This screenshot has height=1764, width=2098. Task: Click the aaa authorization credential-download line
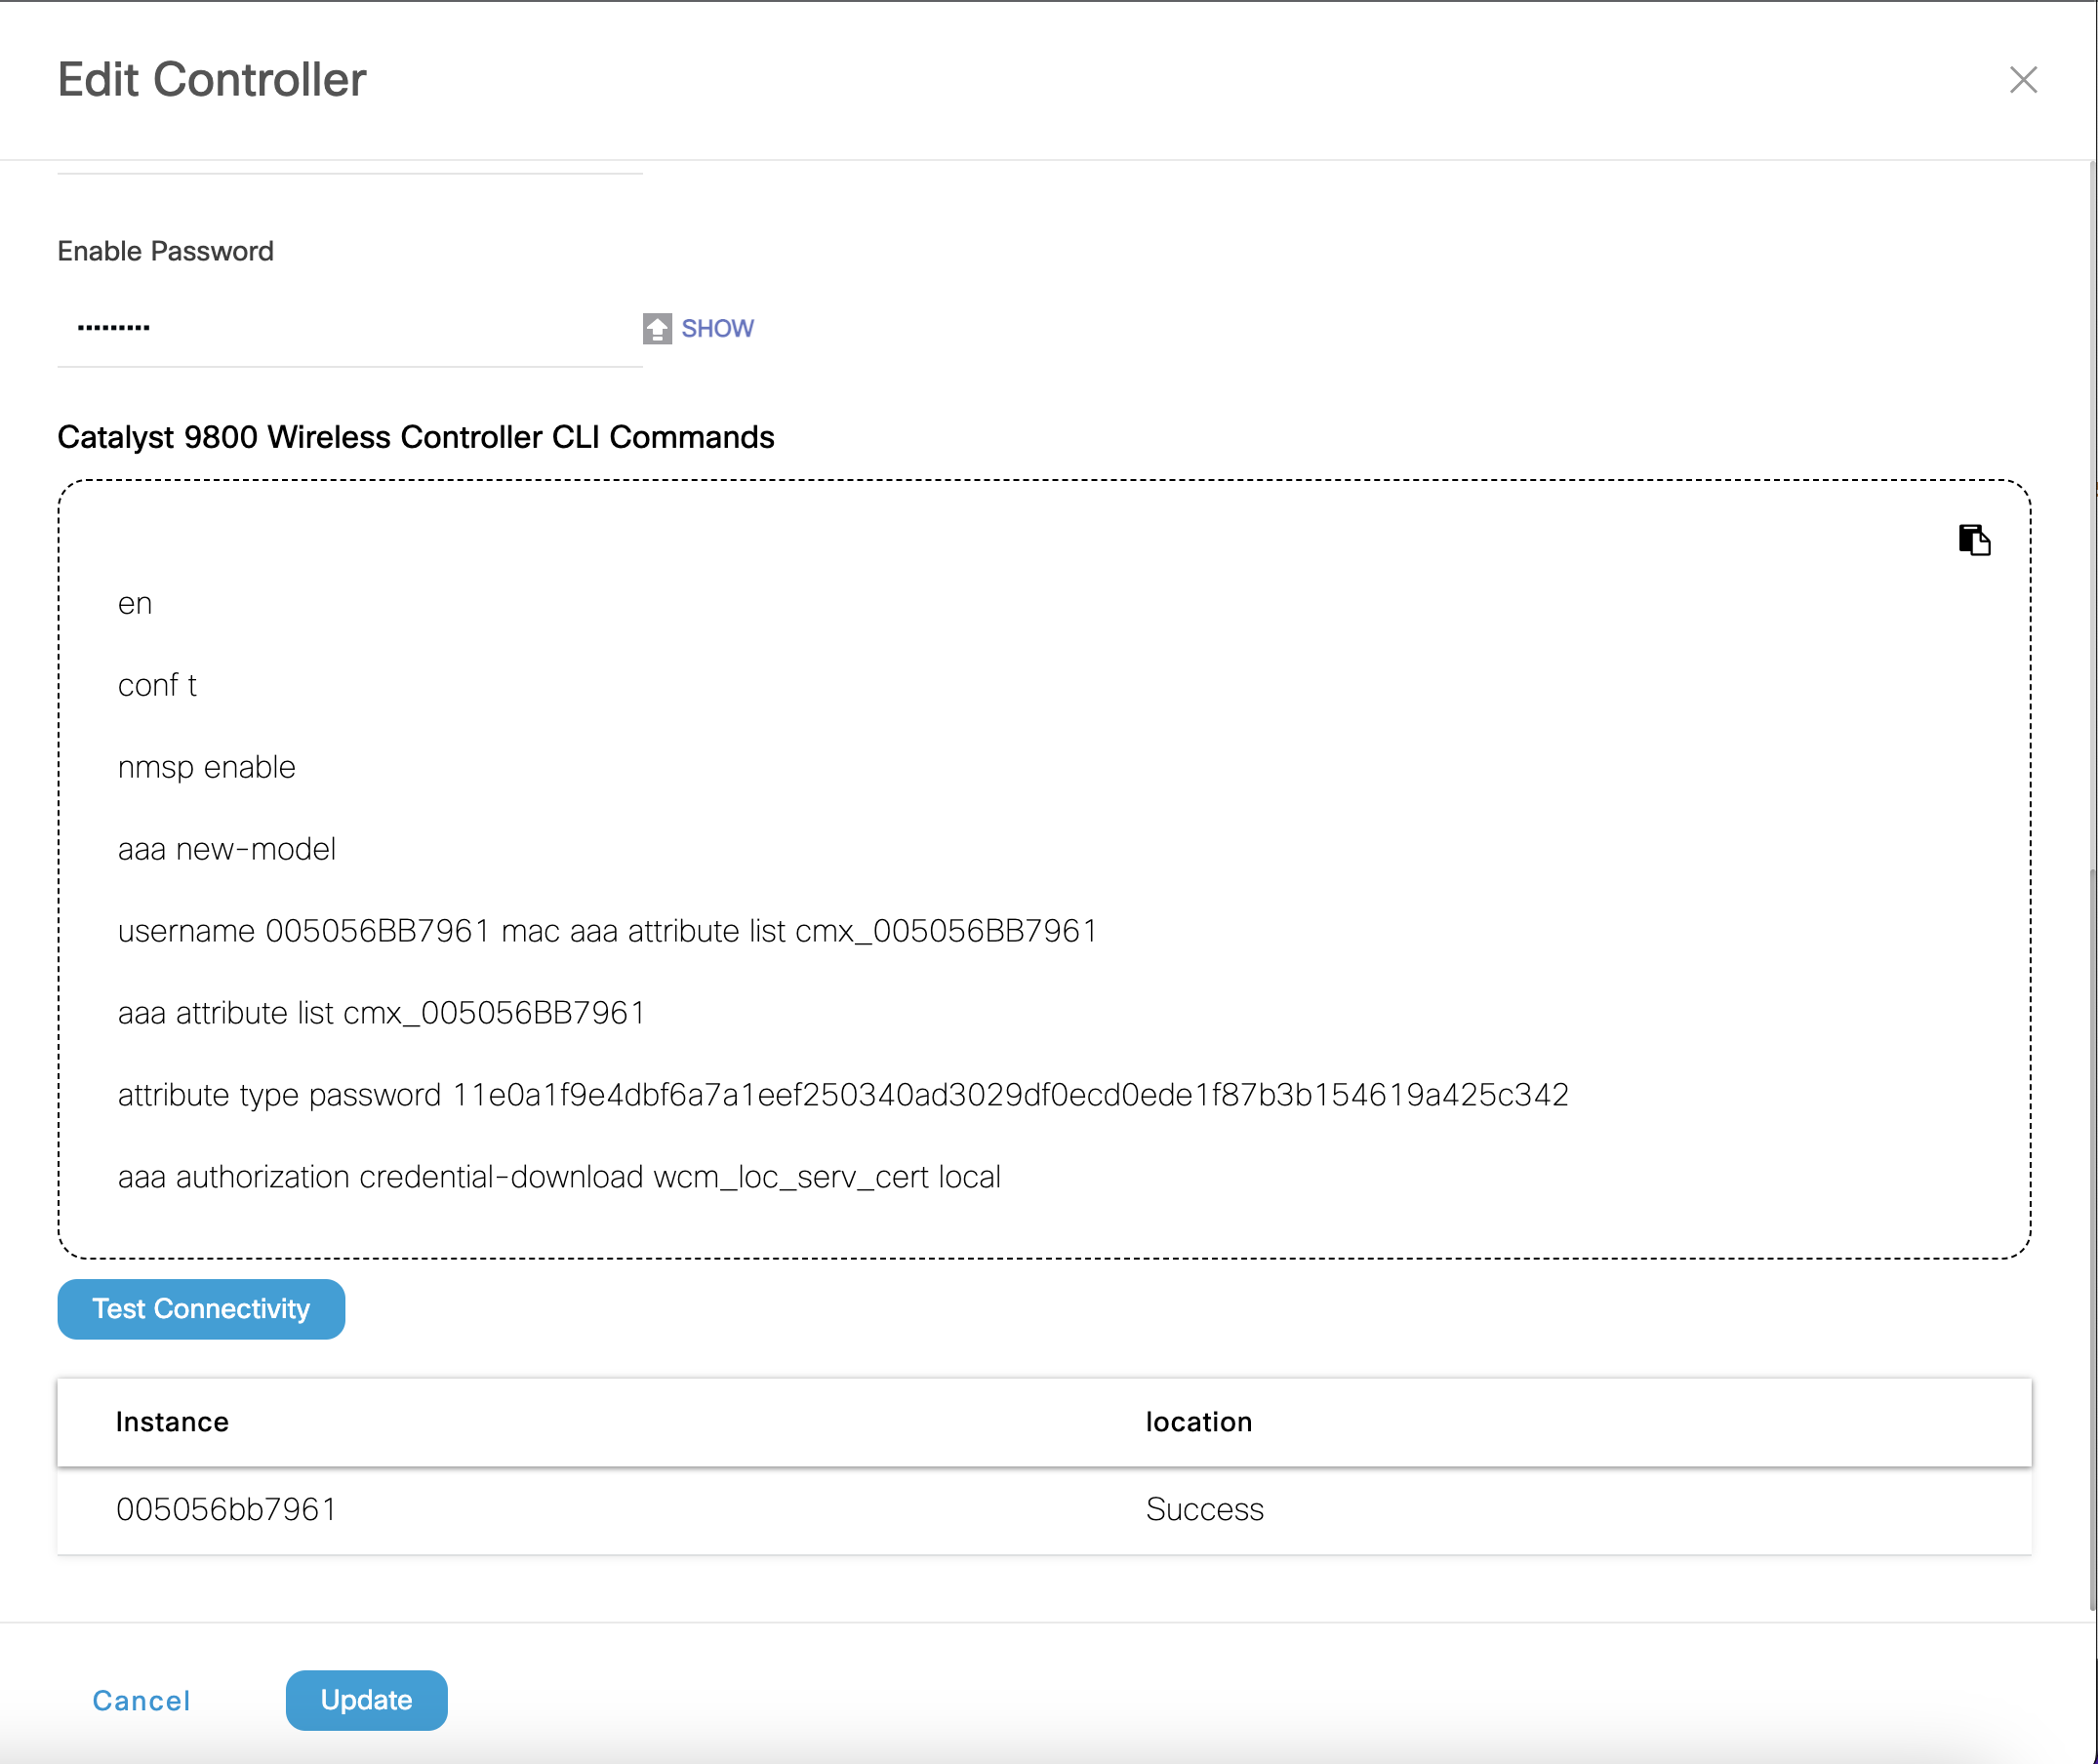tap(559, 1177)
